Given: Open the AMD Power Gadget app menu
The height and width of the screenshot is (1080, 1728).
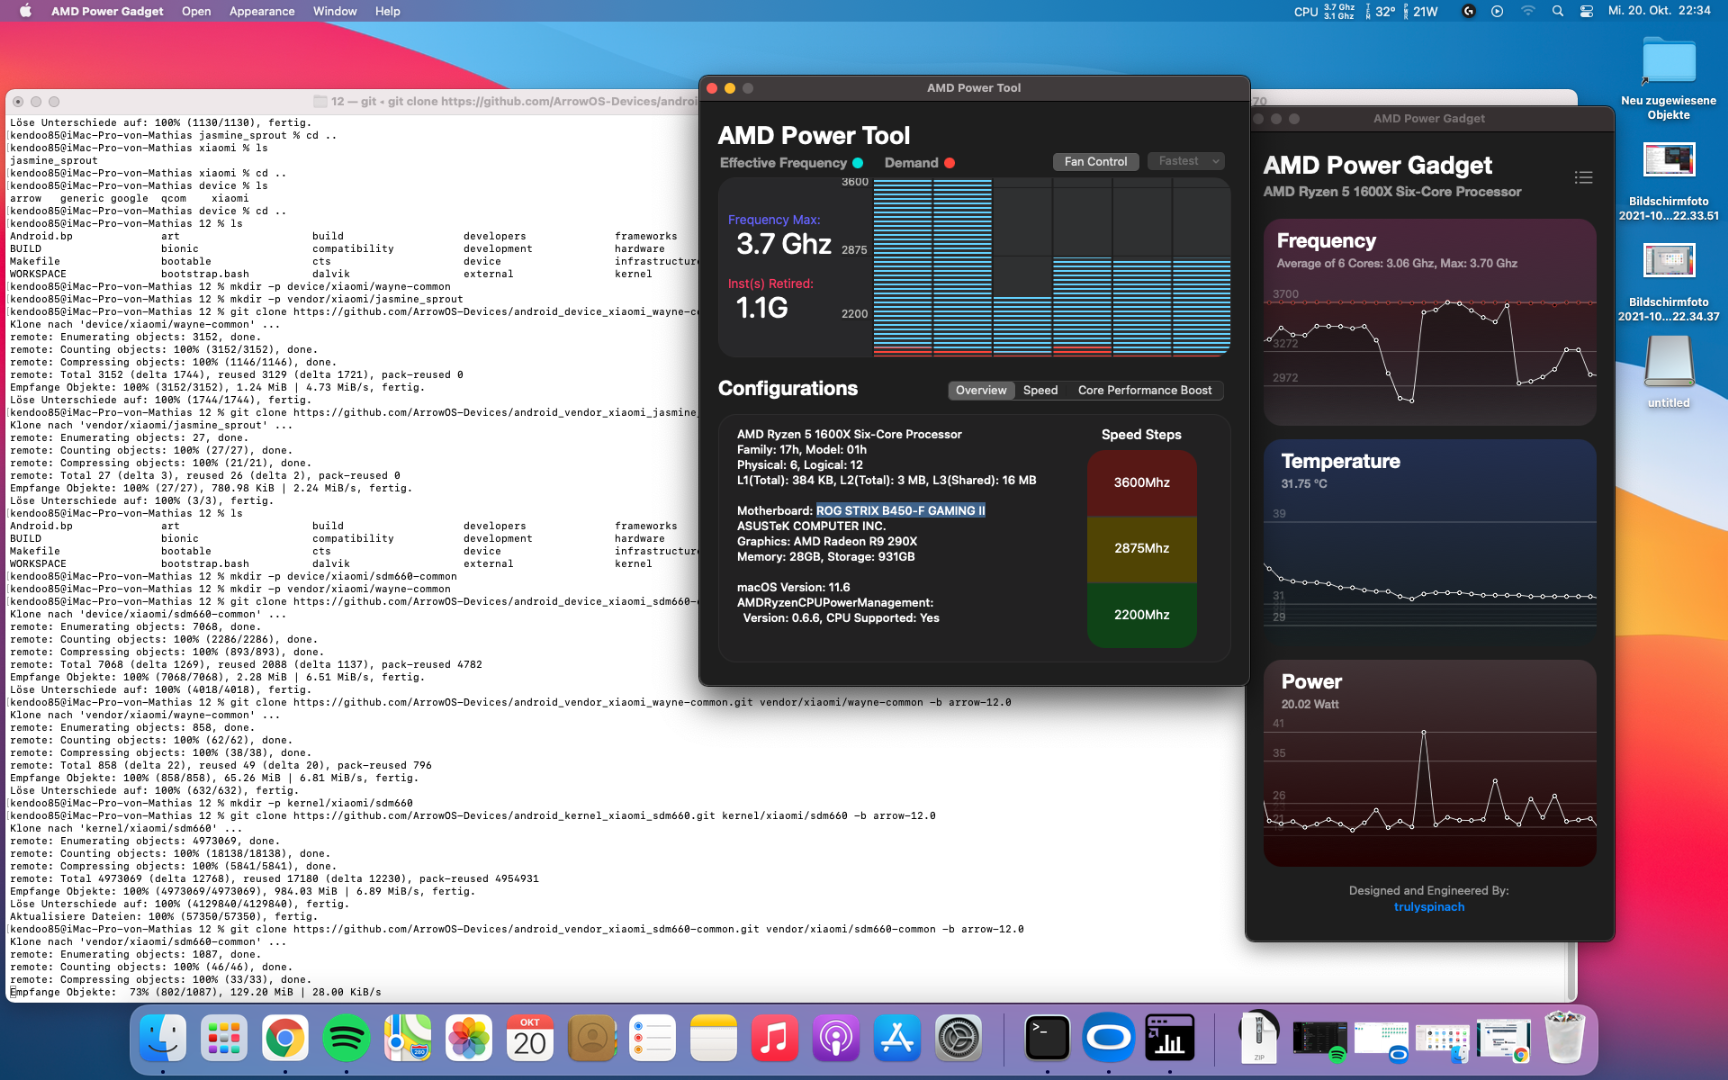Looking at the screenshot, I should (x=107, y=11).
